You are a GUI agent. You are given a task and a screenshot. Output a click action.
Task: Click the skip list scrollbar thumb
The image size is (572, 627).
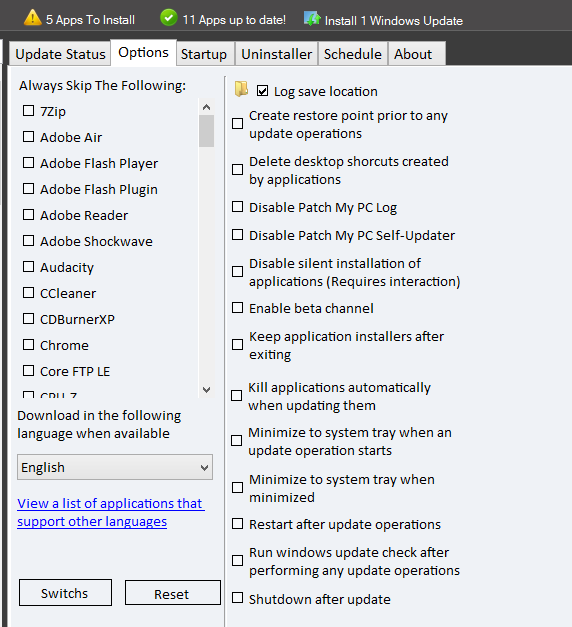pyautogui.click(x=206, y=131)
